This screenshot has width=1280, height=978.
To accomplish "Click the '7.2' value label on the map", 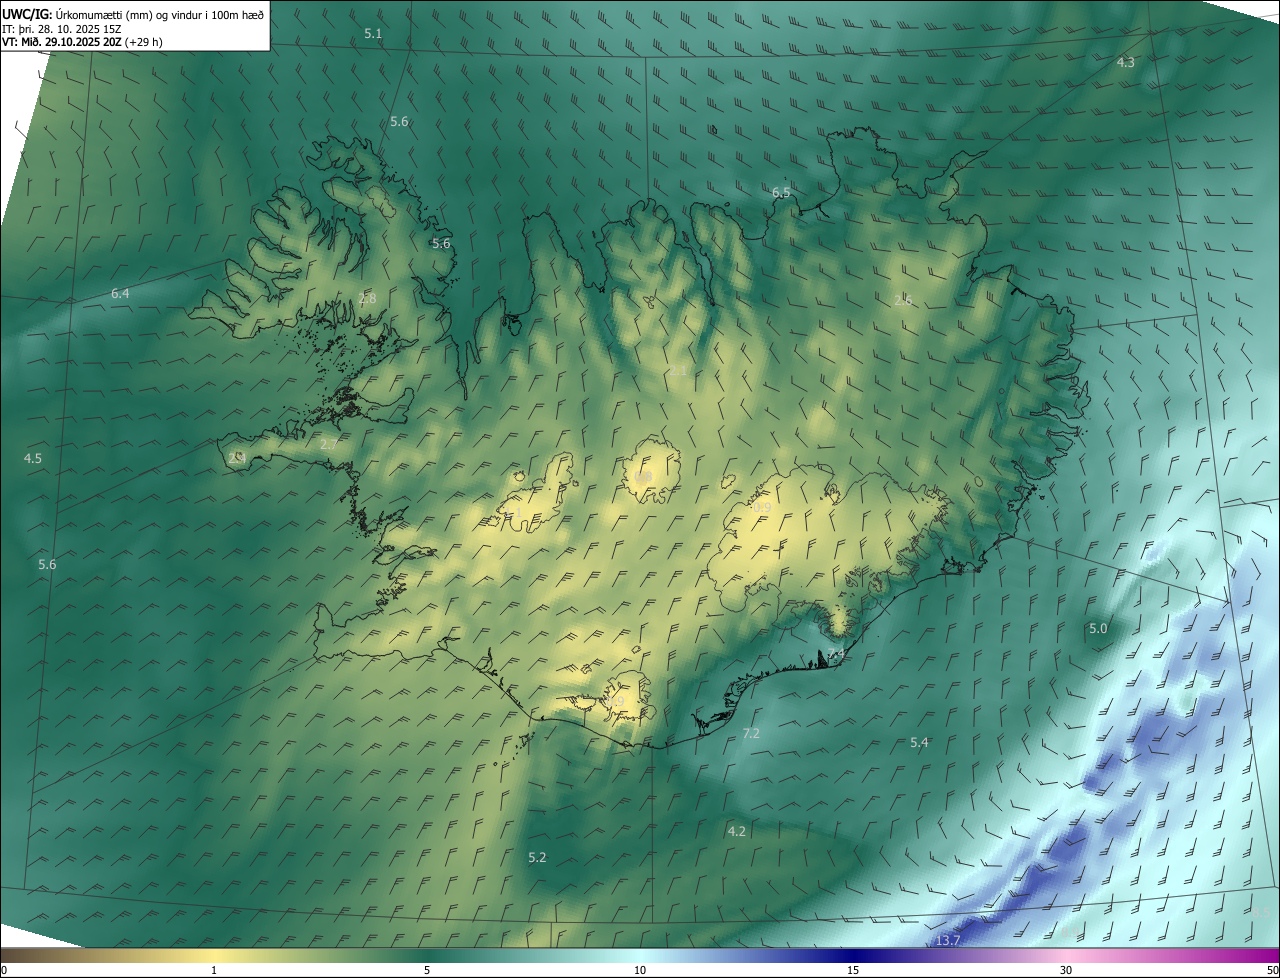I will point(751,733).
